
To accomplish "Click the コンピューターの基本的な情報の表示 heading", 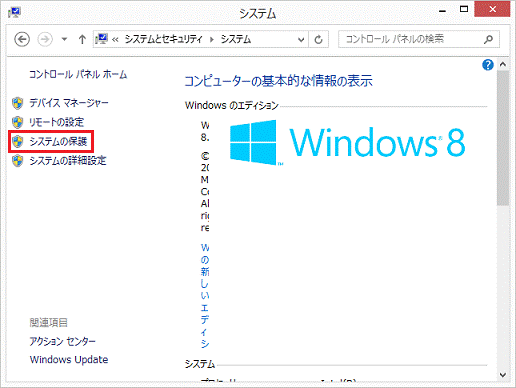I will point(278,81).
